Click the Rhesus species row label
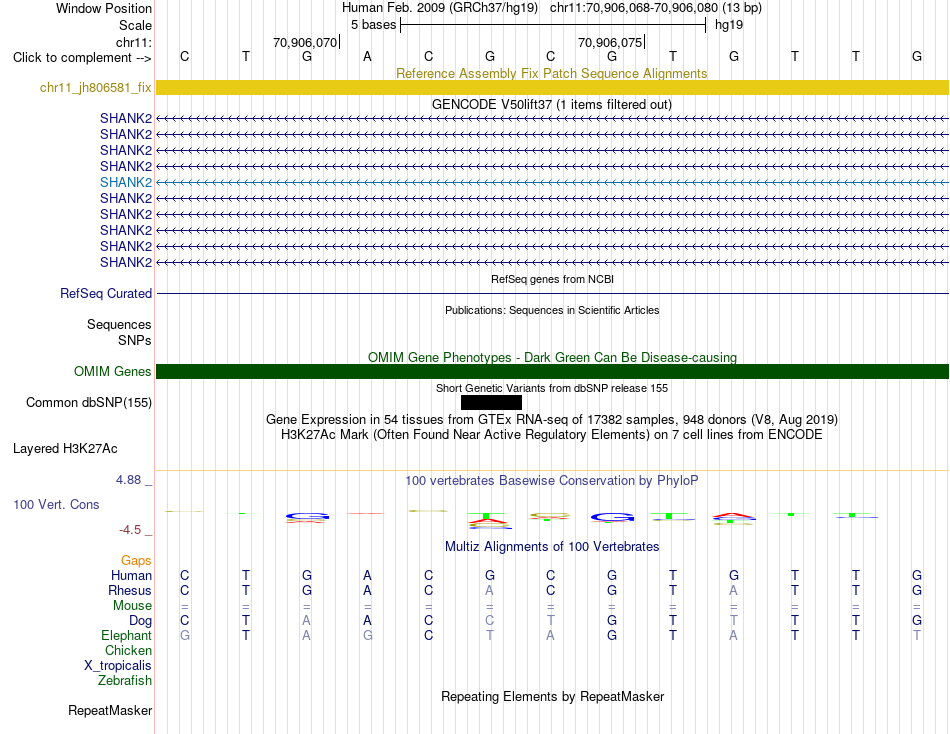The height and width of the screenshot is (734, 950). [x=130, y=590]
